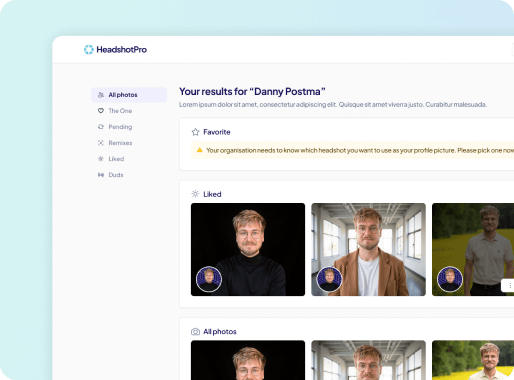Click the Liked section heading text
The height and width of the screenshot is (380, 514).
(212, 194)
